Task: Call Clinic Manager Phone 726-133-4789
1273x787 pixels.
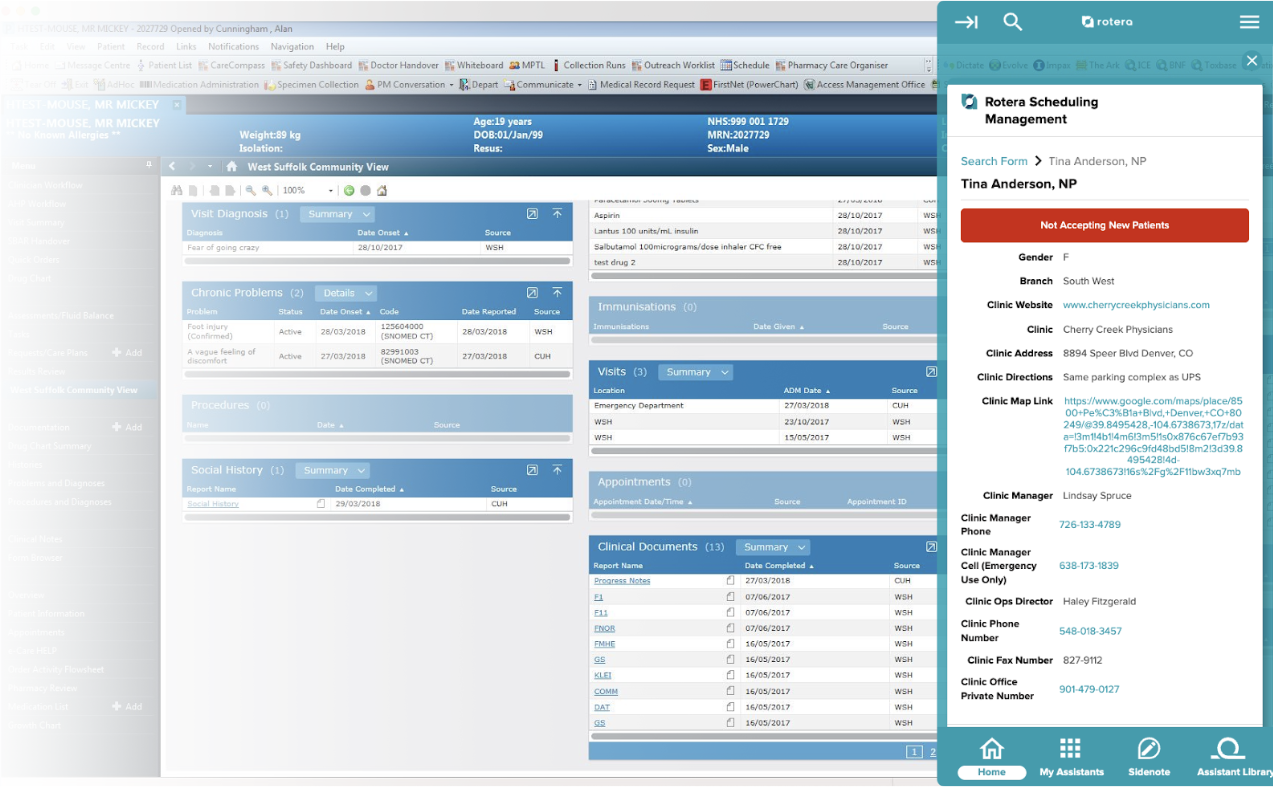Action: point(1090,524)
